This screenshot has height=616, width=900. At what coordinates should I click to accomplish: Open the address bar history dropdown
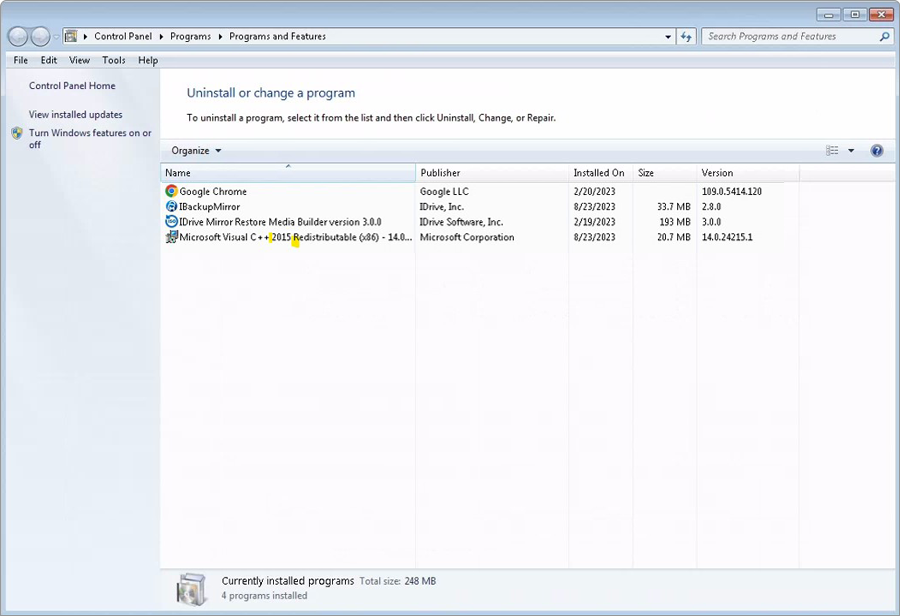[x=668, y=37]
